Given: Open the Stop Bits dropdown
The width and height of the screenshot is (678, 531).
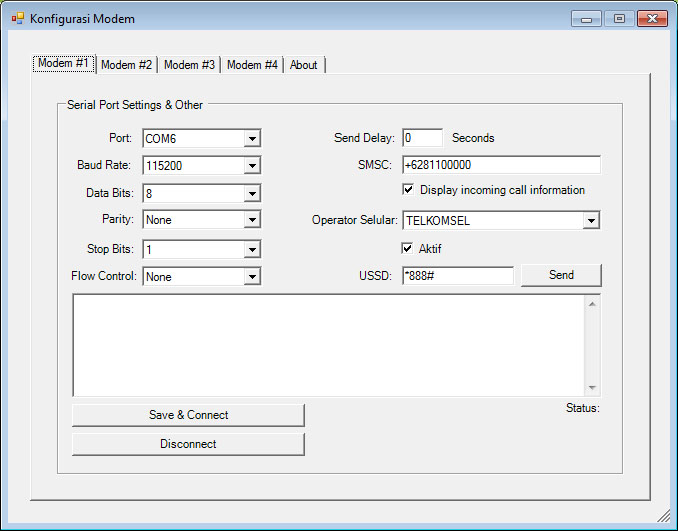Looking at the screenshot, I should point(252,249).
